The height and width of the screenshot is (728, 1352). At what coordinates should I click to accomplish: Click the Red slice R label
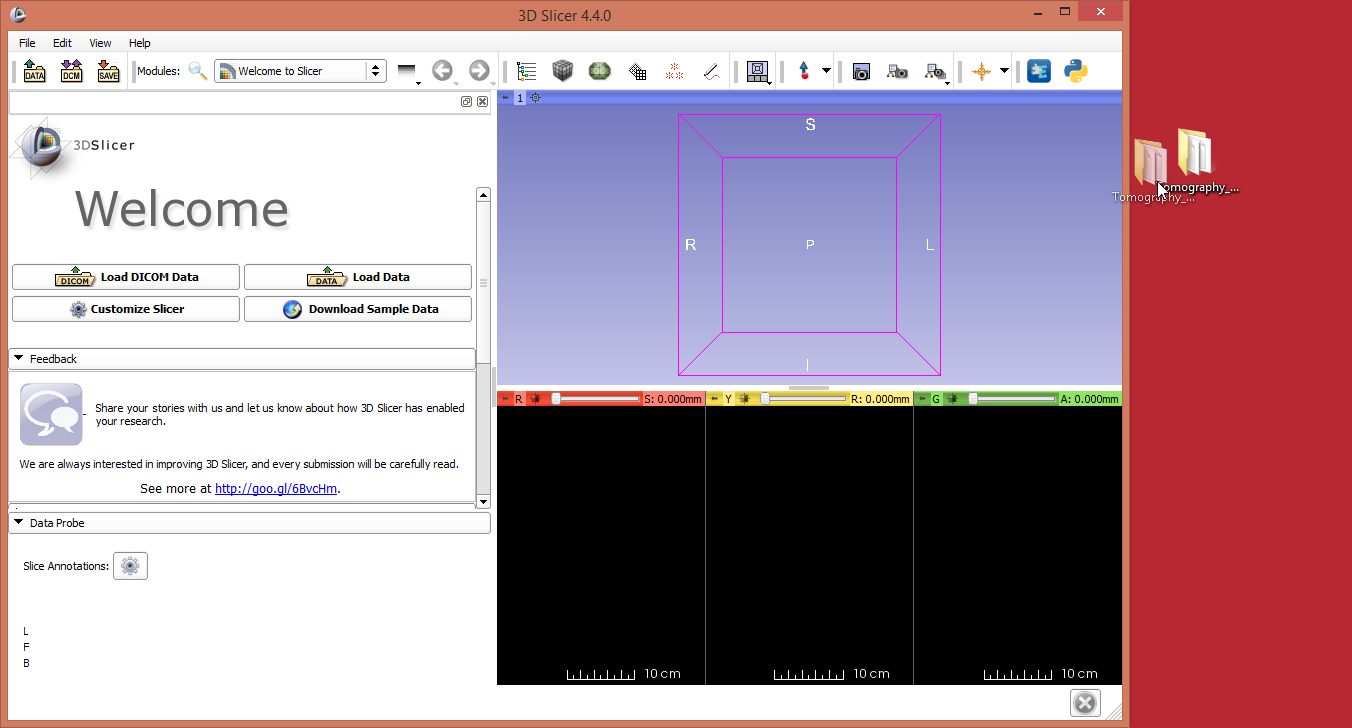coord(519,399)
